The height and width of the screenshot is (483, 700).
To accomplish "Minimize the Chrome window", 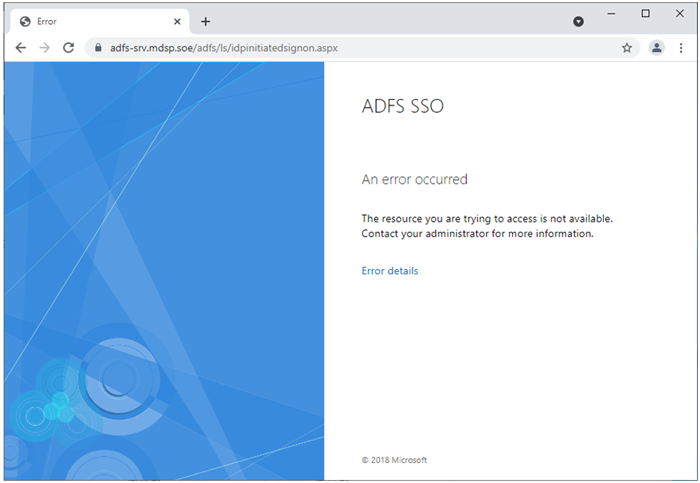I will point(611,14).
